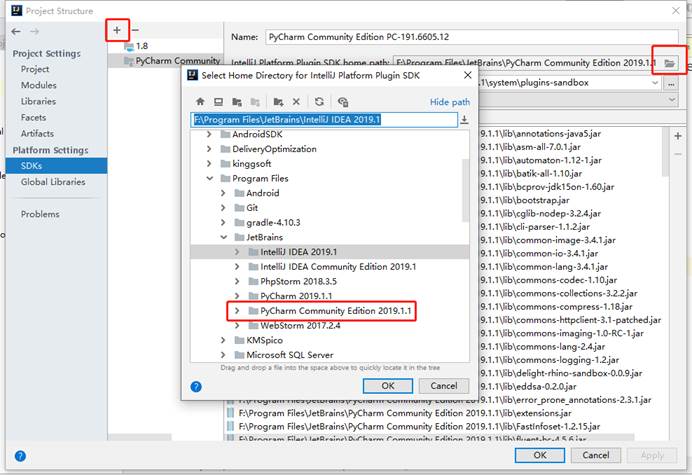The image size is (692, 475).
Task: Open help in Project Structure window
Action: pos(20,456)
